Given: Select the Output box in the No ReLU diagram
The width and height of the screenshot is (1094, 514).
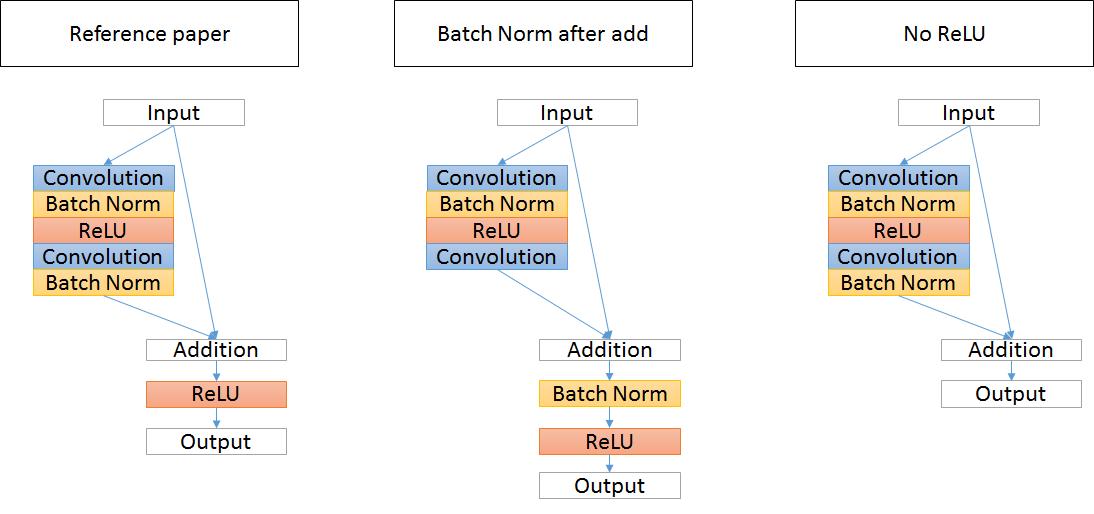Looking at the screenshot, I should pos(1011,394).
